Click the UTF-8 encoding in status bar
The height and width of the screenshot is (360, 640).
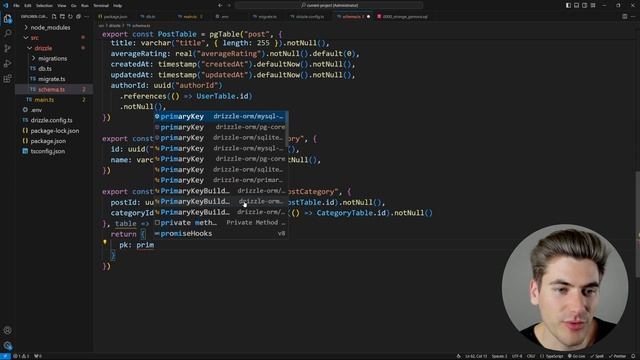tap(517, 356)
